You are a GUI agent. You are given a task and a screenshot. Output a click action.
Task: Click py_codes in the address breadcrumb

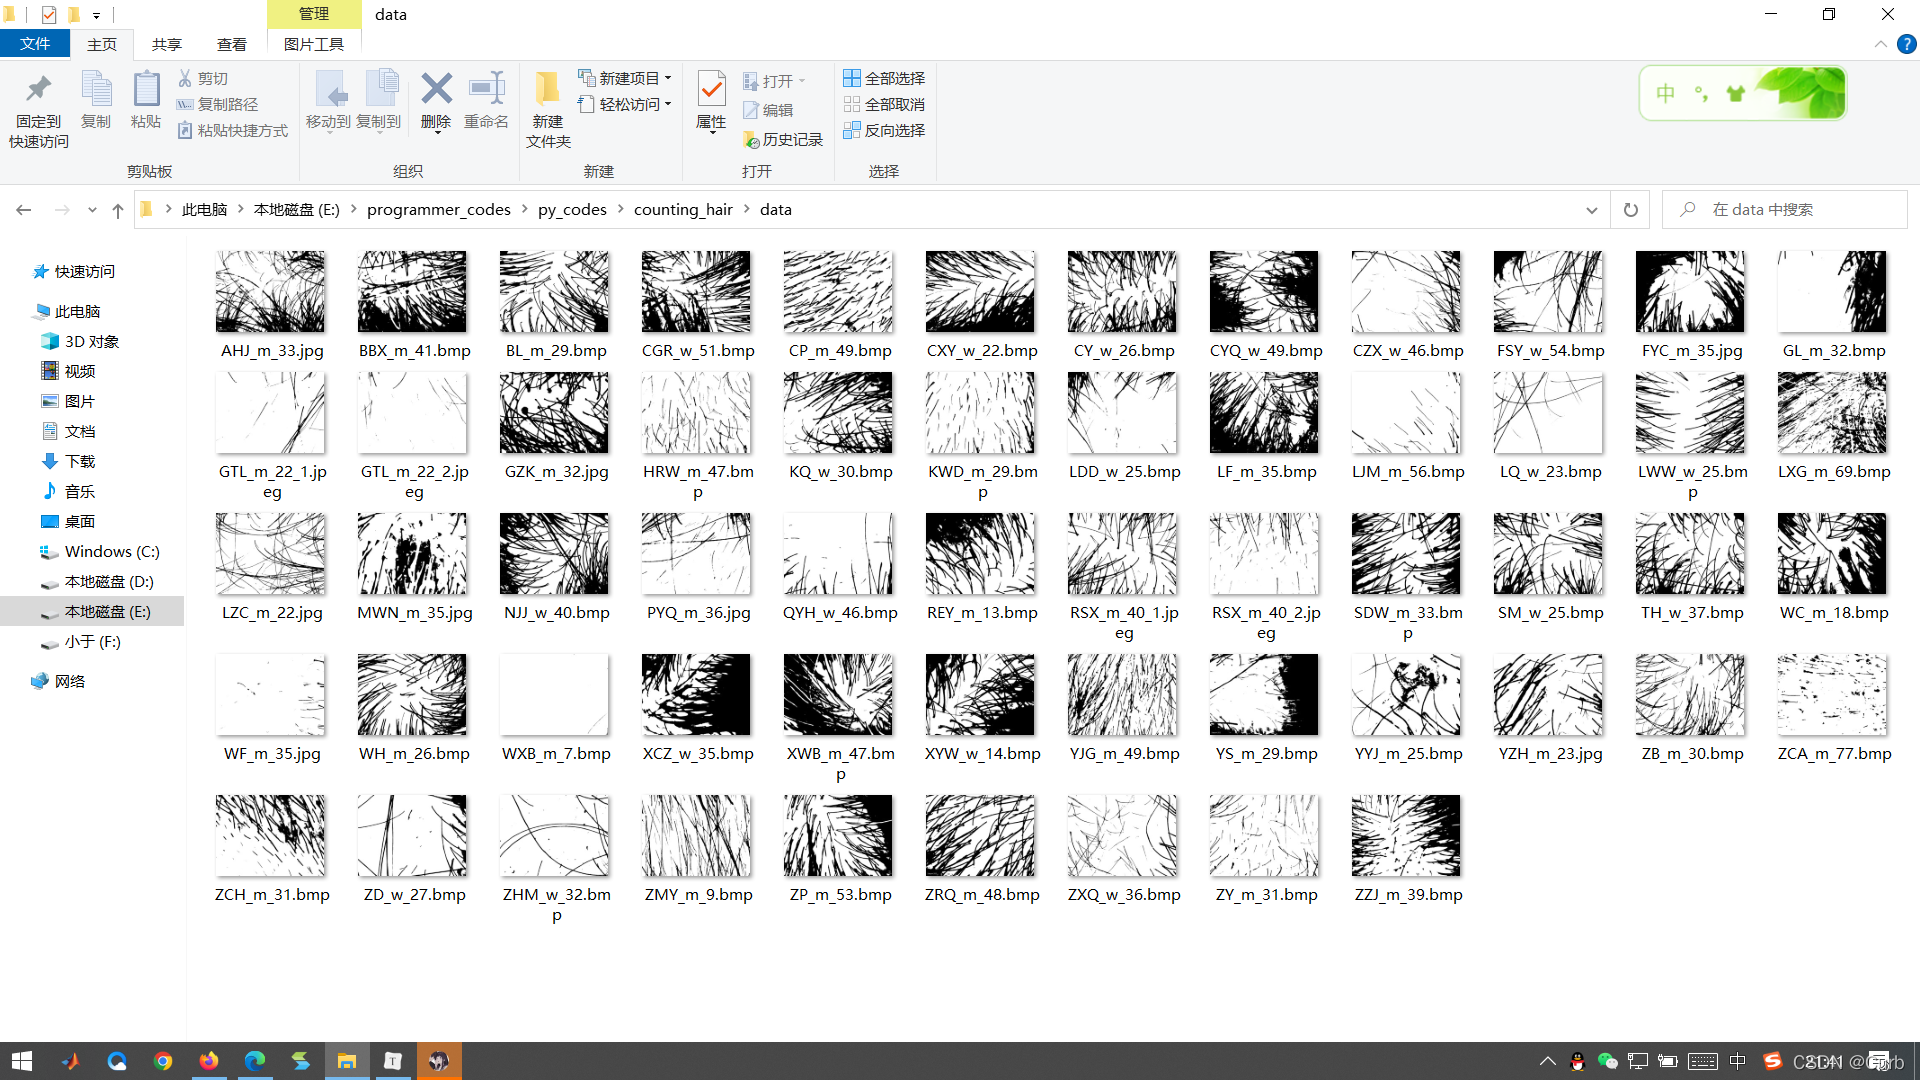point(572,210)
